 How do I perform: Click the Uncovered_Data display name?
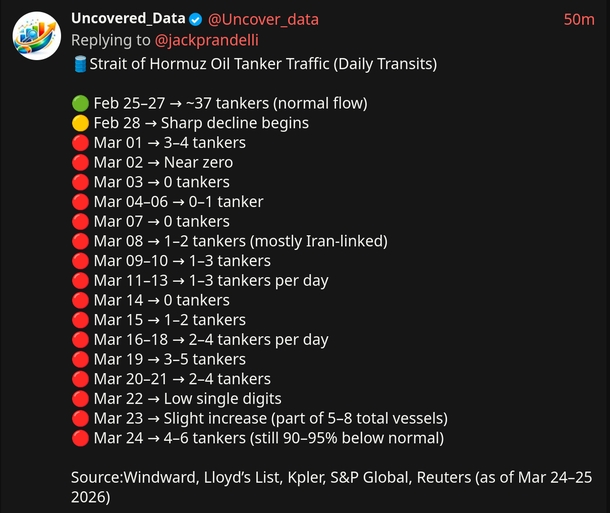tap(126, 19)
